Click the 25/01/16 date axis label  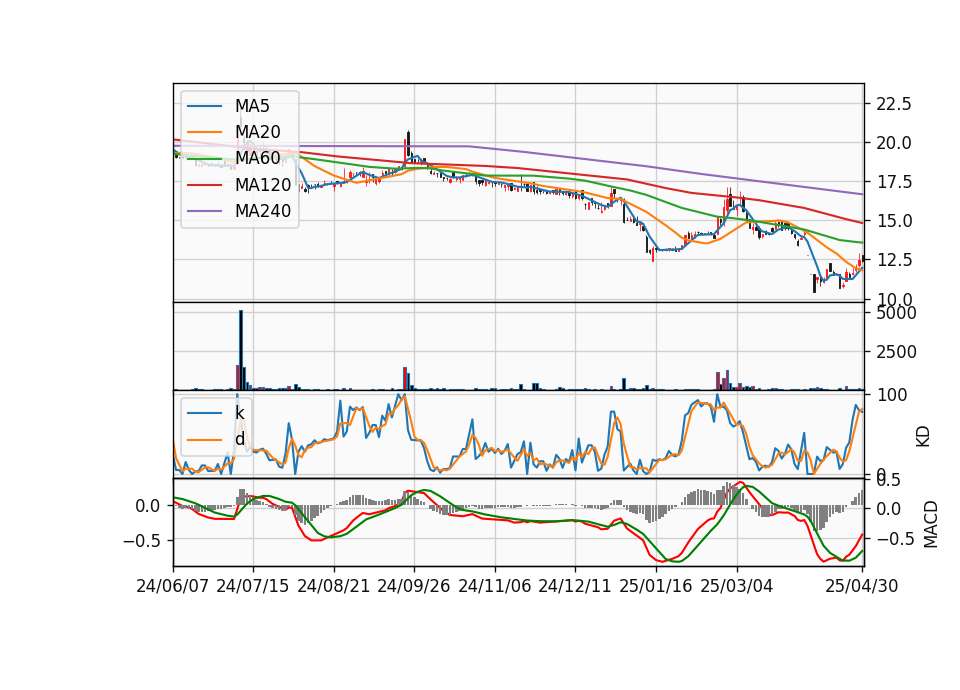656,586
